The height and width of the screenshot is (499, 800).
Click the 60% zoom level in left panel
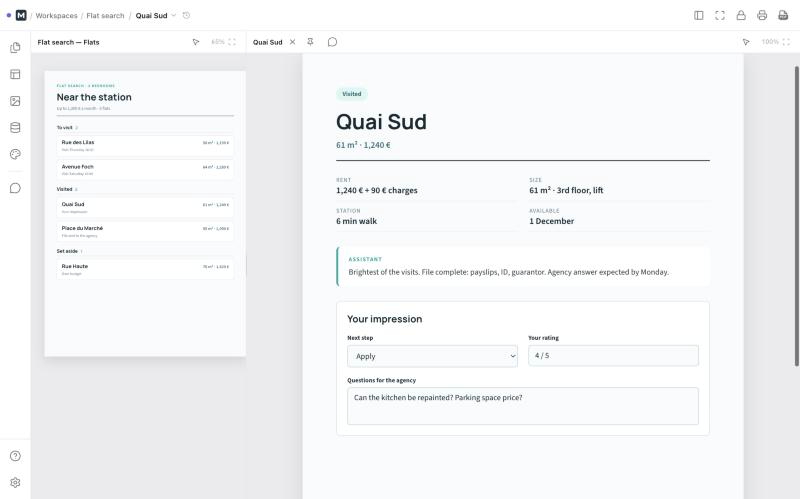[218, 42]
